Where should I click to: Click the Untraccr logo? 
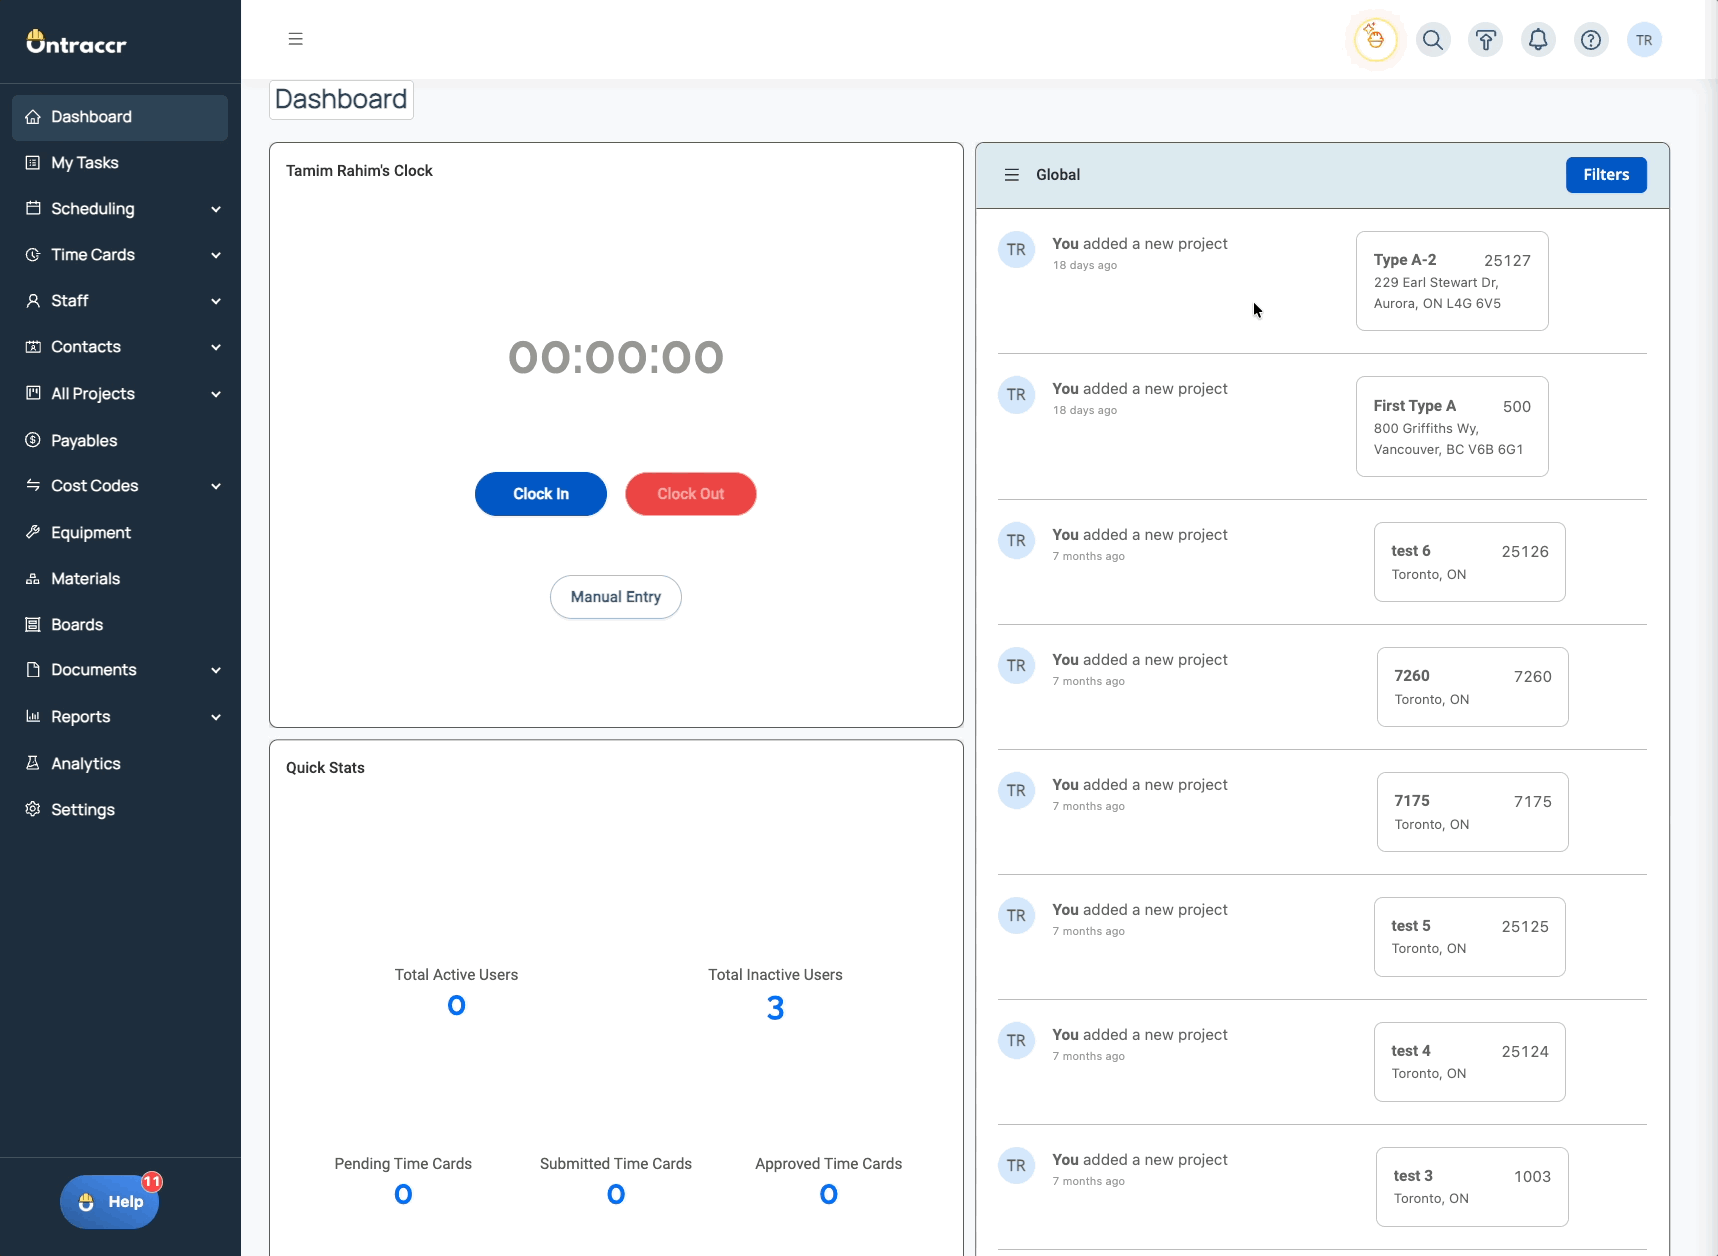(76, 42)
